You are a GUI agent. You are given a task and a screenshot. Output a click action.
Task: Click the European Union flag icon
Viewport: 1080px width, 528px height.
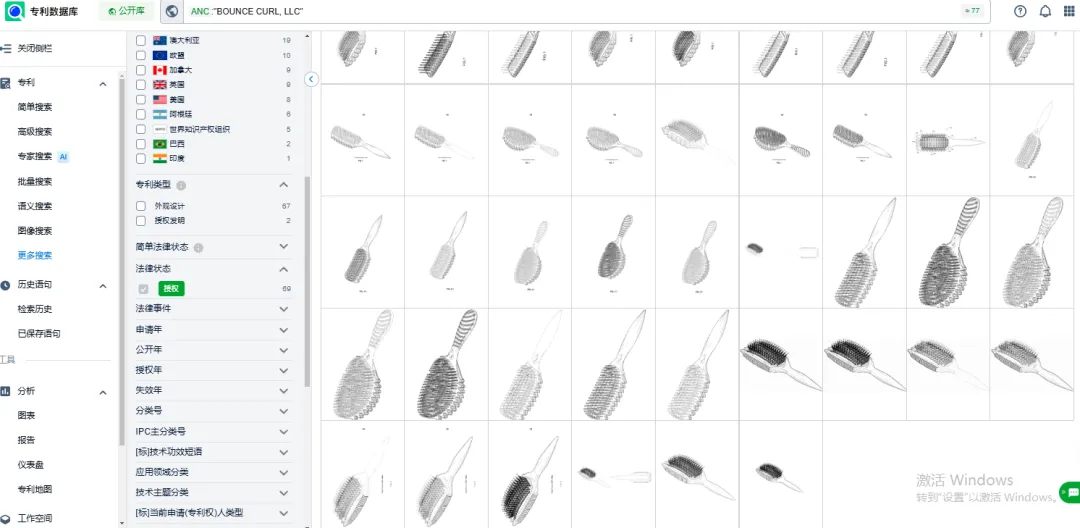[160, 55]
